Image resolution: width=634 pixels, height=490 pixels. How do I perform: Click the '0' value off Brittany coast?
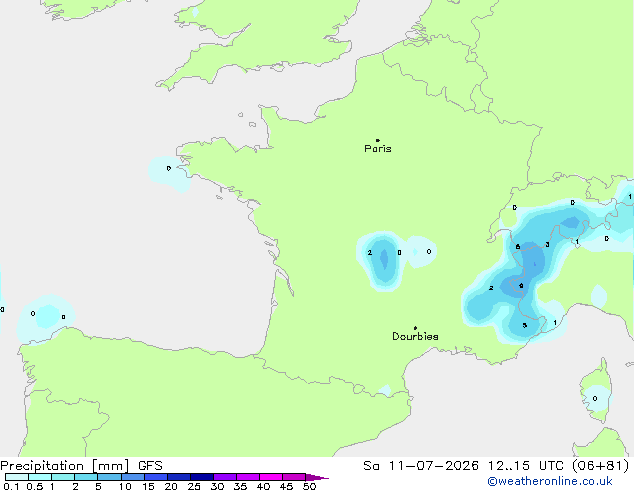click(x=169, y=168)
